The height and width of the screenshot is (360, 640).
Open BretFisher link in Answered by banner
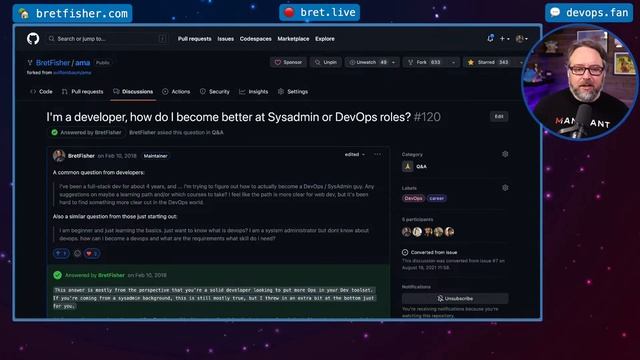point(111,276)
